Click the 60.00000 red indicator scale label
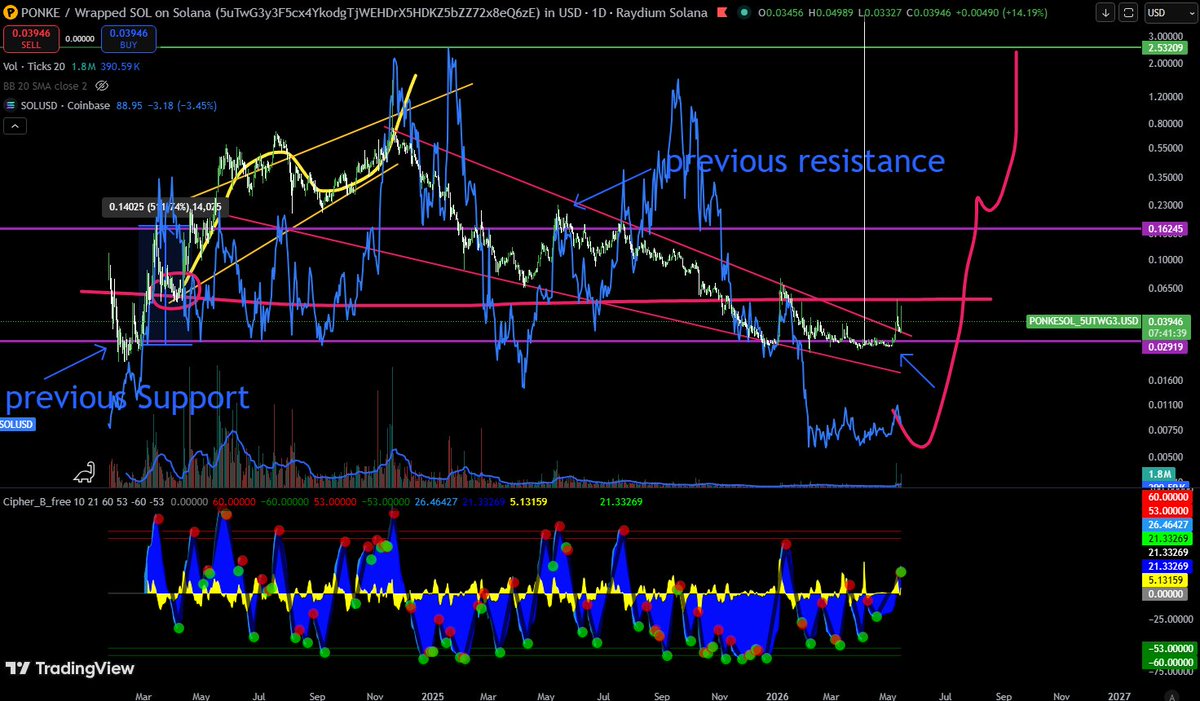This screenshot has height=701, width=1200. pos(1166,496)
